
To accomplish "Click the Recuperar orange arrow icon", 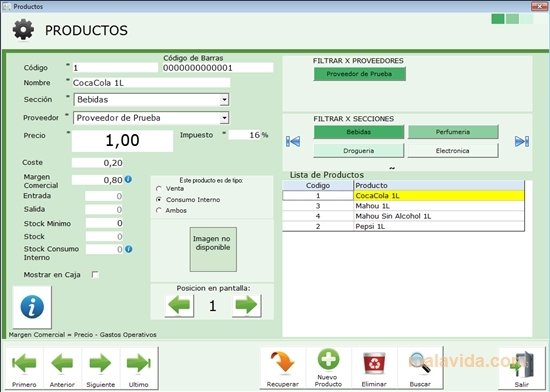I will tap(282, 362).
